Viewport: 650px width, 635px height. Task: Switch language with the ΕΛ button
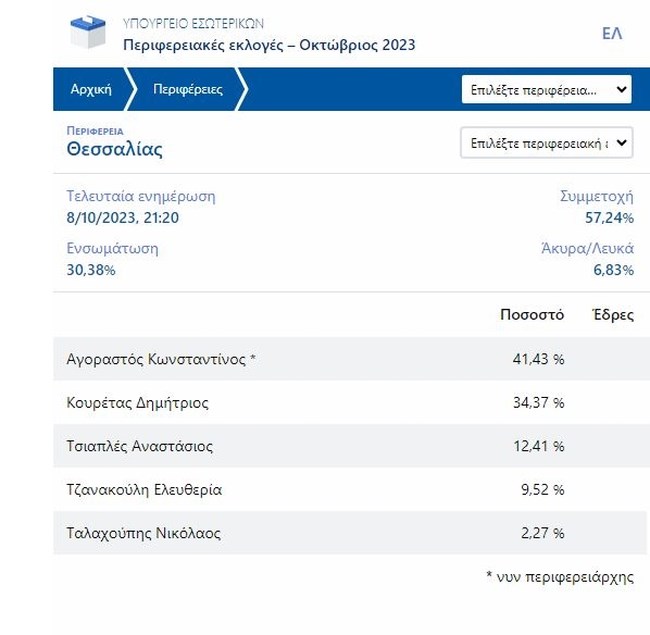pos(612,34)
